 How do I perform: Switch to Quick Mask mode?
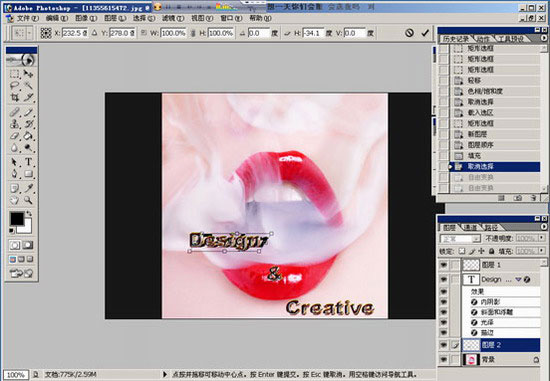pos(28,245)
